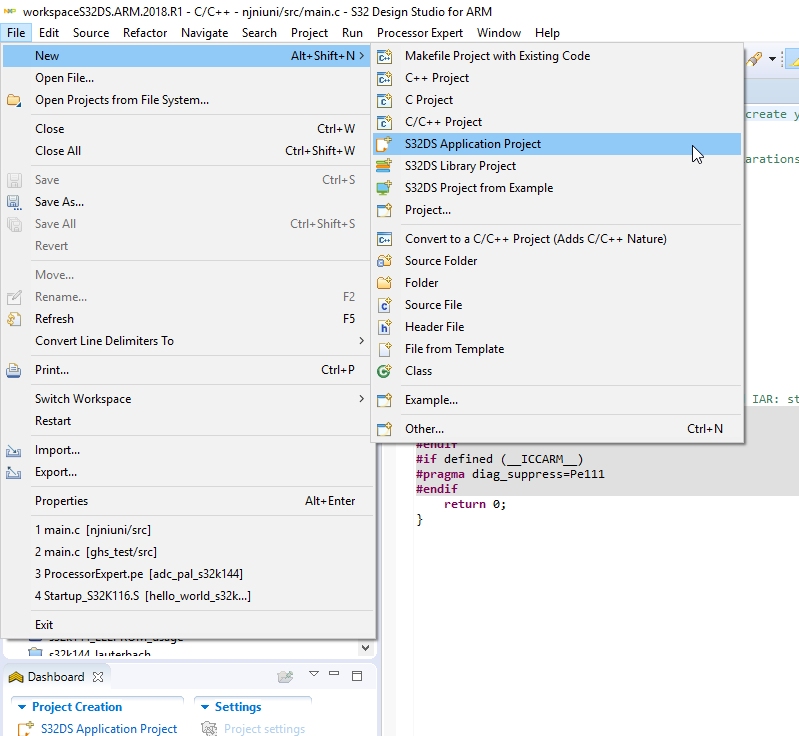Viewport: 799px width, 736px height.
Task: Choose Exit from File menu
Action: (x=187, y=625)
